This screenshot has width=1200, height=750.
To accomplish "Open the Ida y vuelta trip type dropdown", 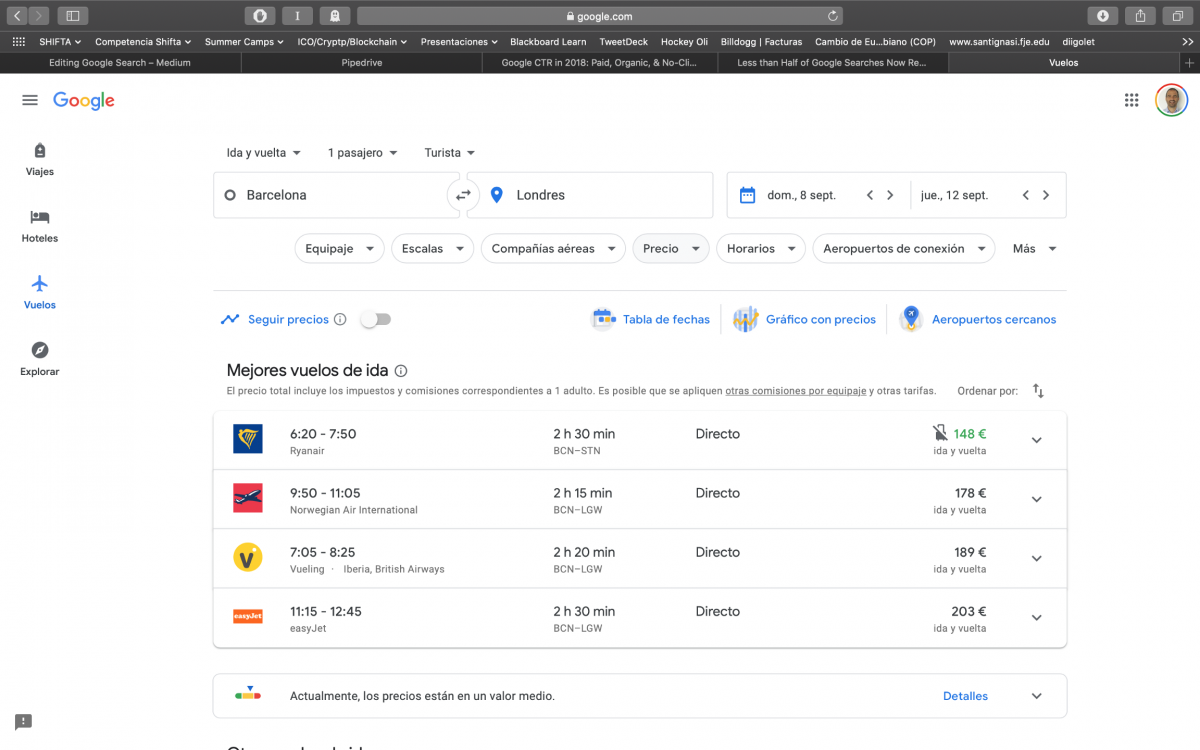I will pos(264,153).
